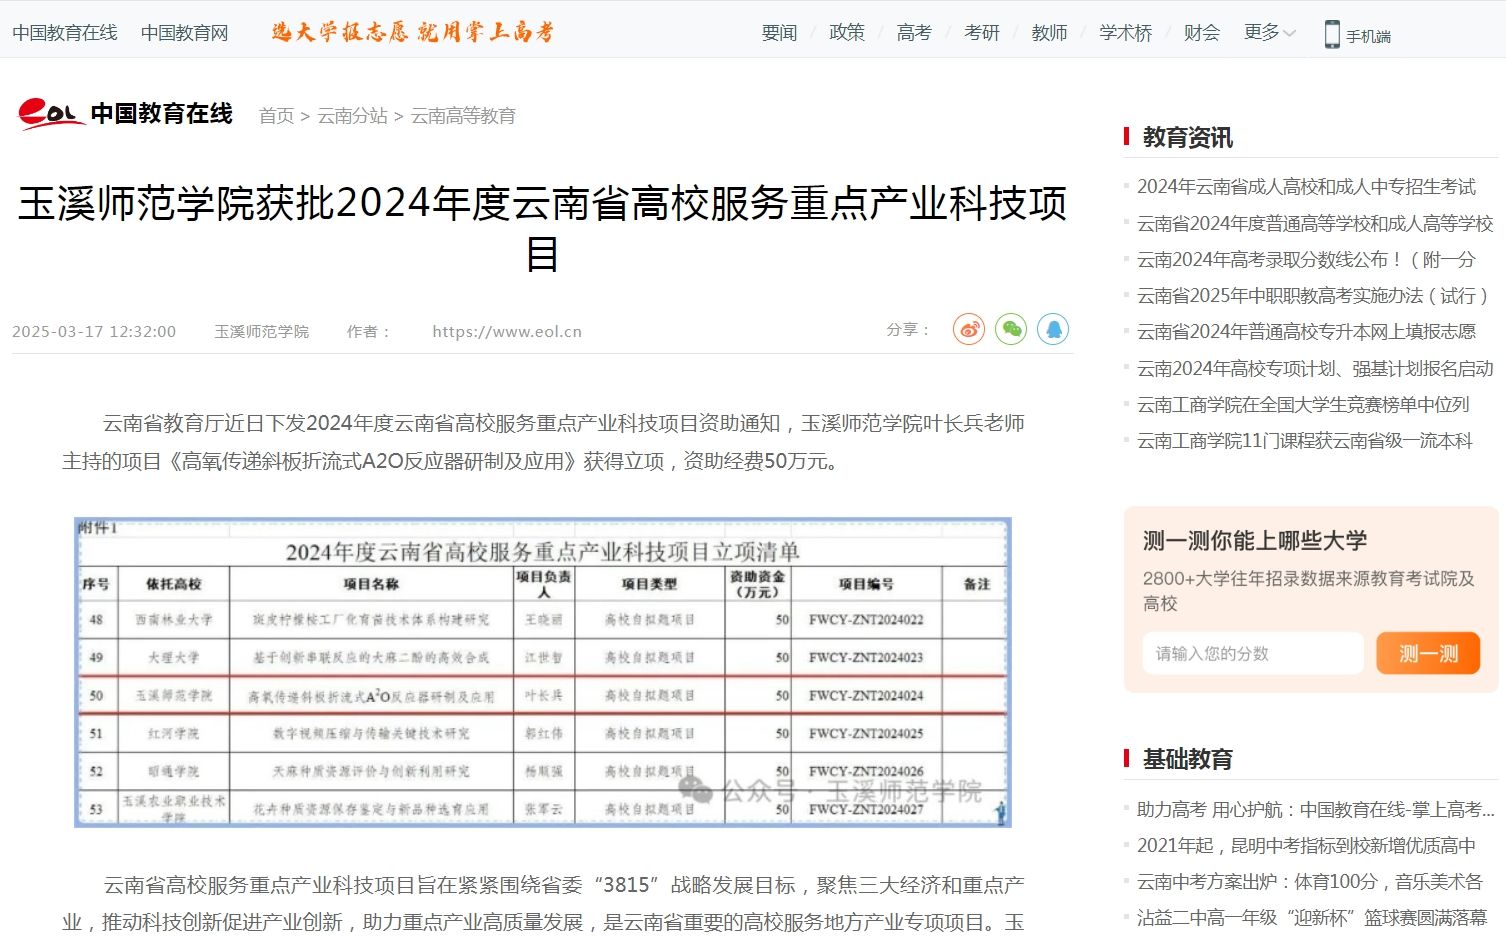Focus the 请输入您的分数 score input field

(x=1252, y=654)
